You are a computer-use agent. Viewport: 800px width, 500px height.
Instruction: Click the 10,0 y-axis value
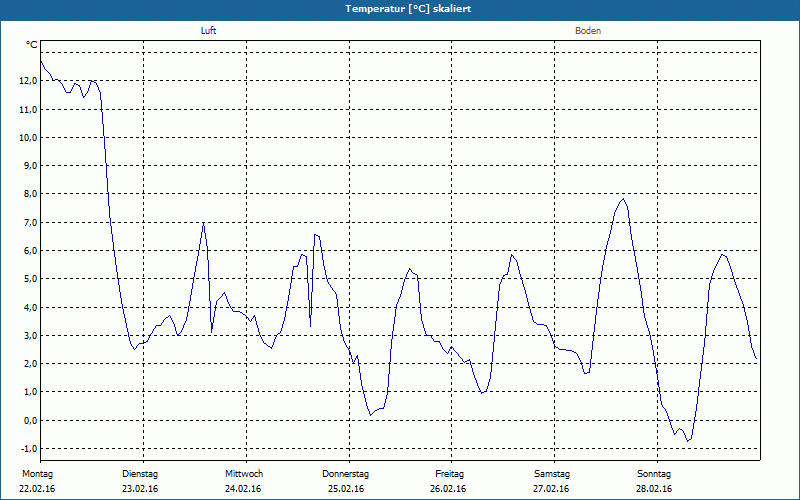tap(28, 137)
